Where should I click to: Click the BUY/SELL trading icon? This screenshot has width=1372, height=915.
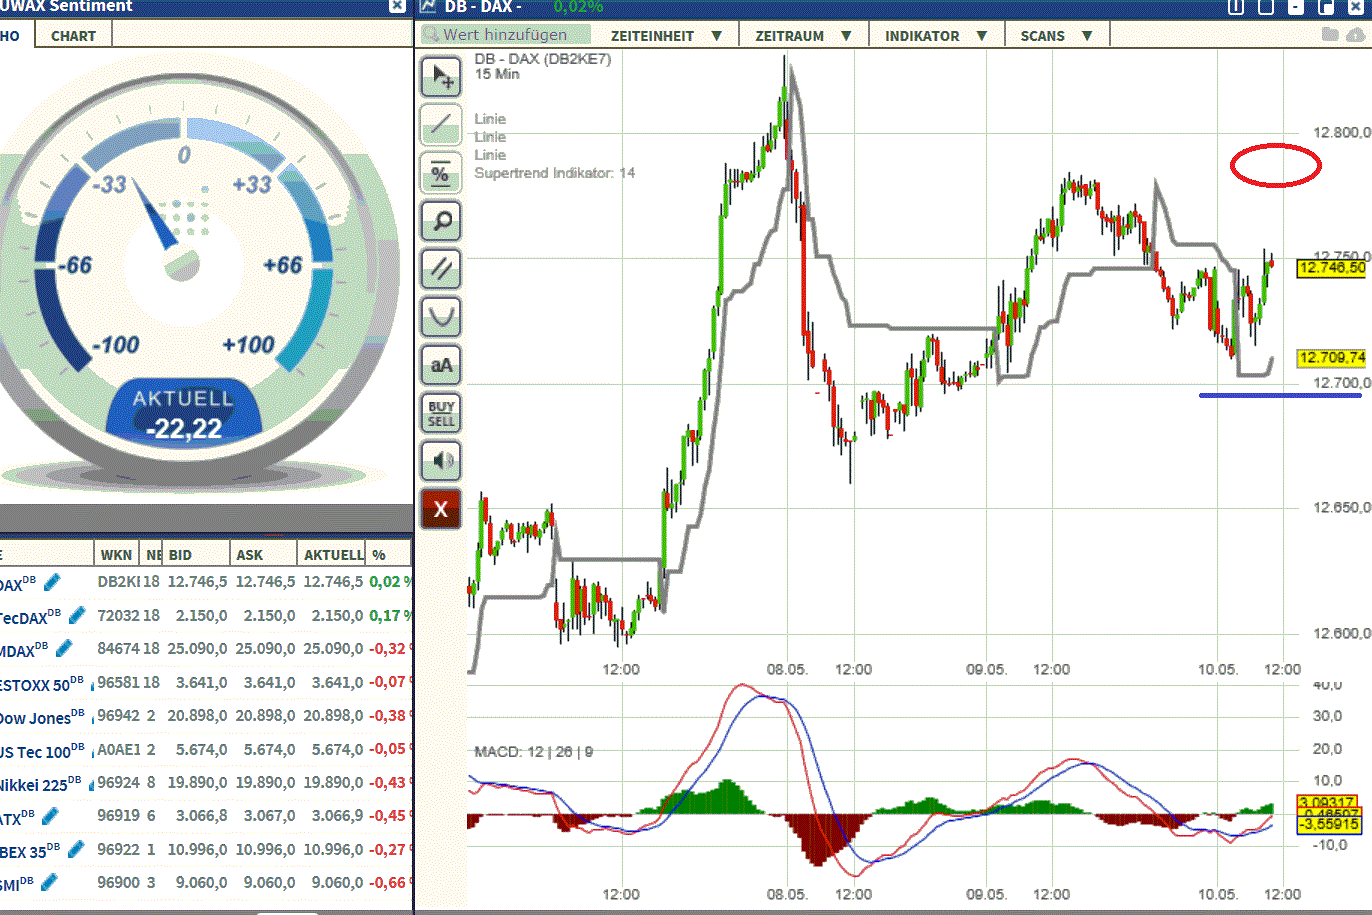(441, 413)
